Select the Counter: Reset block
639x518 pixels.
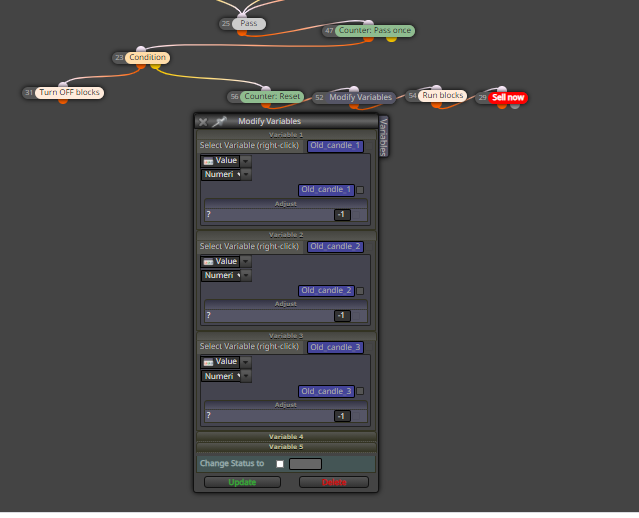(x=272, y=97)
